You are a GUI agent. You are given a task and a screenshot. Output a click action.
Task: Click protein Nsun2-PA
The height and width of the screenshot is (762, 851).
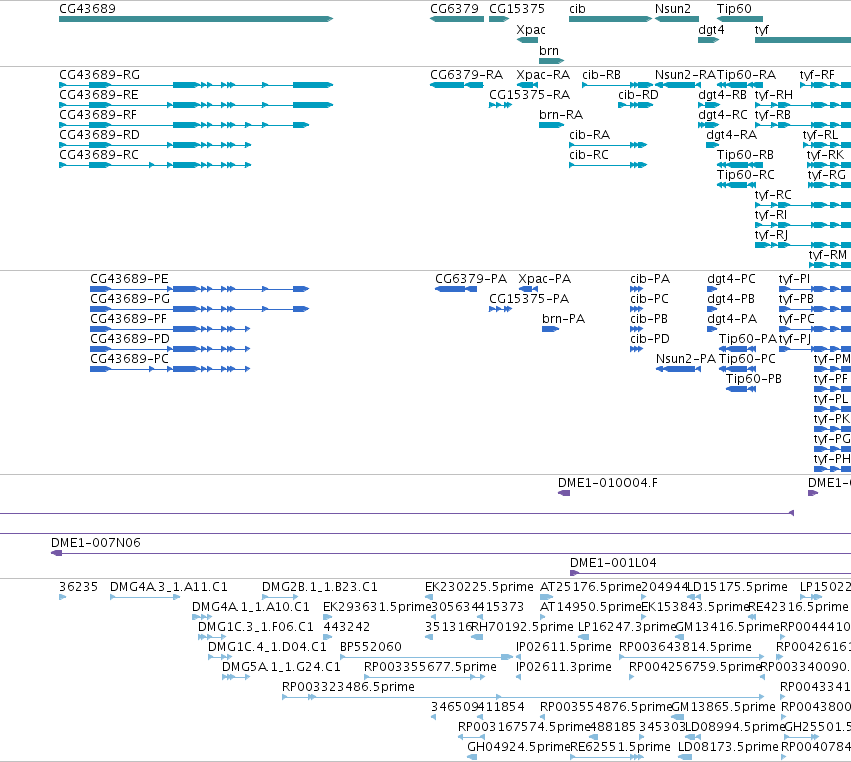(x=678, y=369)
